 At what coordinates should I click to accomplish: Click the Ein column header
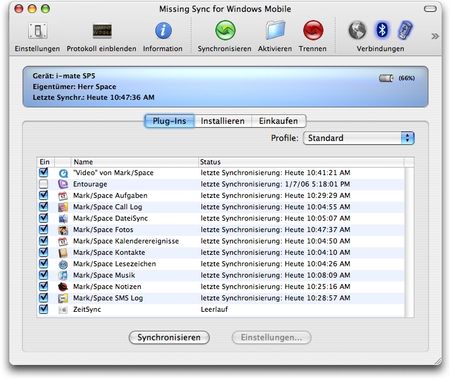45,162
